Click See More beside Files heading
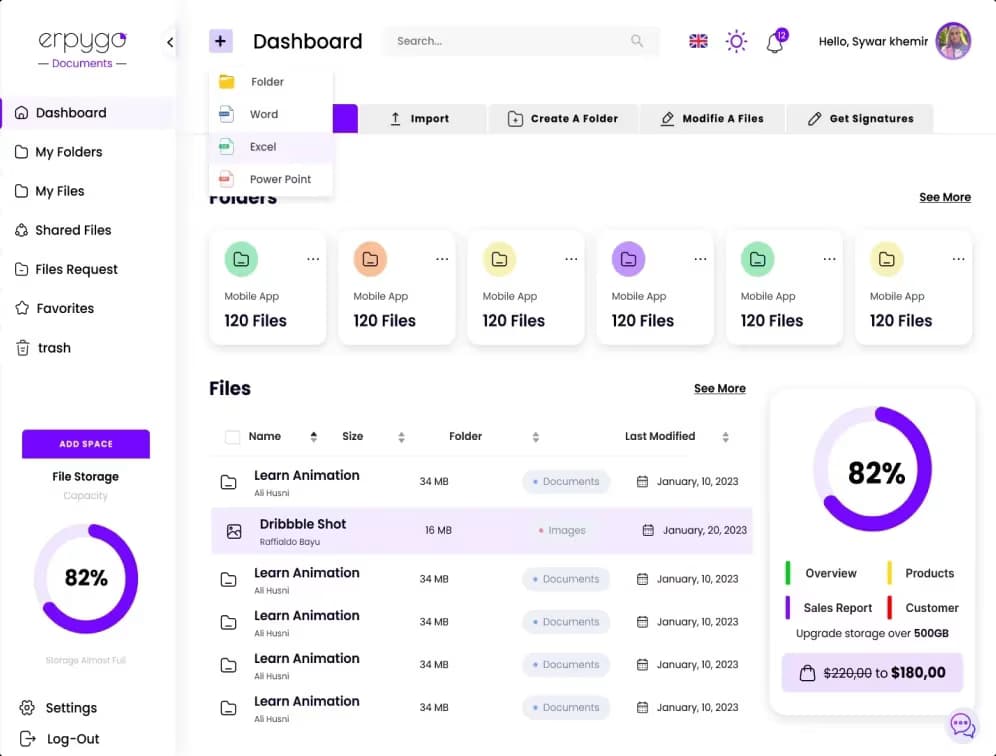 pos(719,388)
